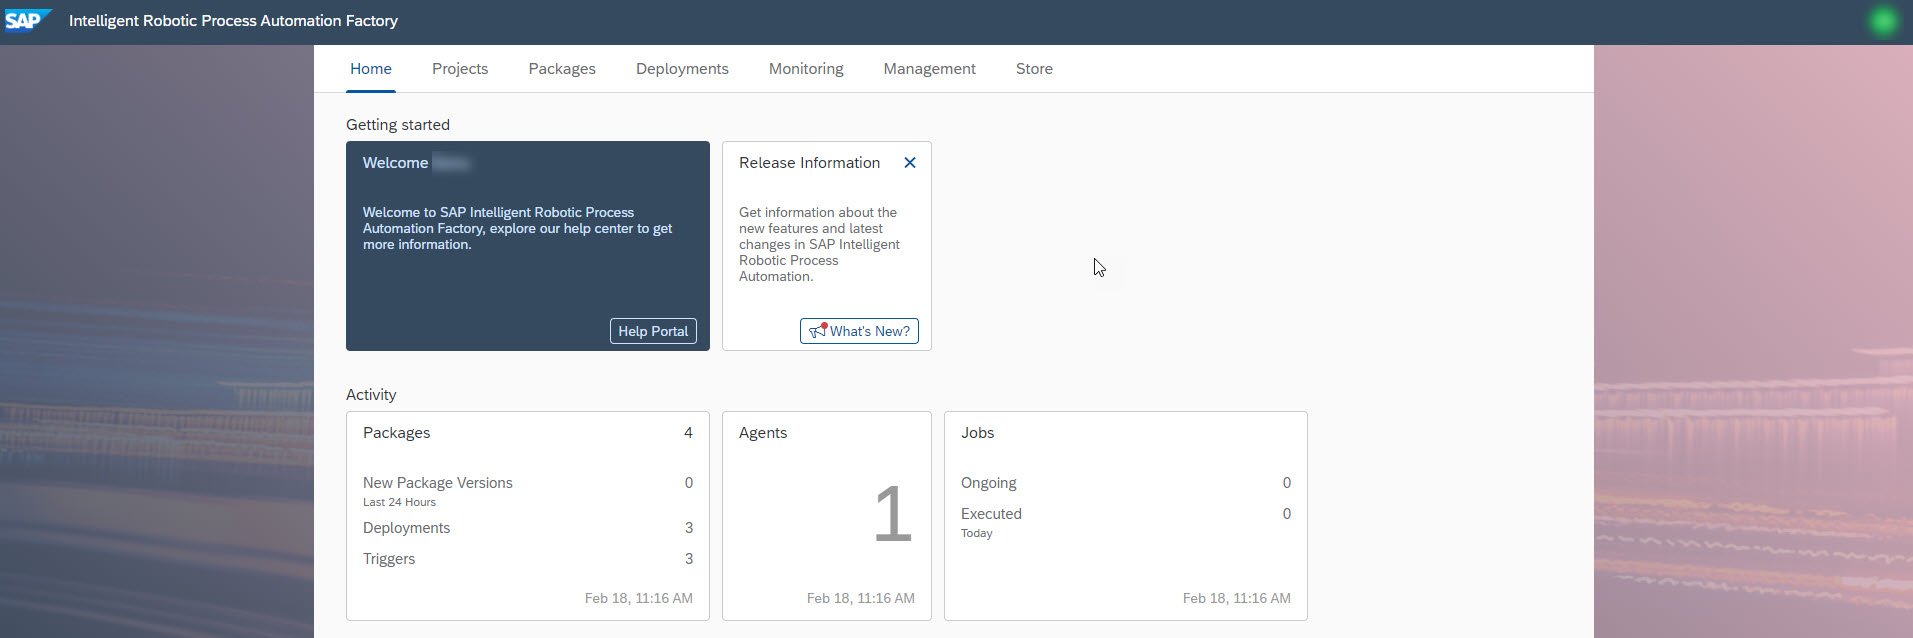This screenshot has width=1913, height=638.
Task: Click the megaphone icon in What's New
Action: click(818, 330)
